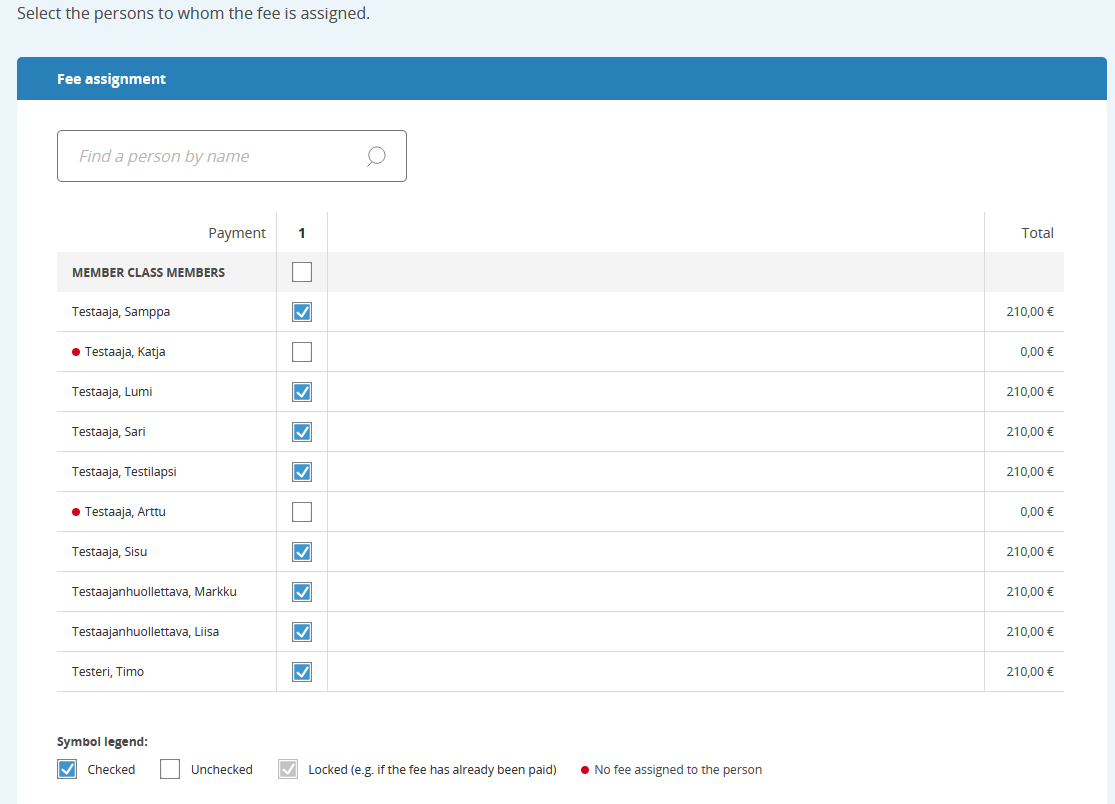1115x804 pixels.
Task: Click red dot next to Testaaja, Katja
Action: coord(76,352)
